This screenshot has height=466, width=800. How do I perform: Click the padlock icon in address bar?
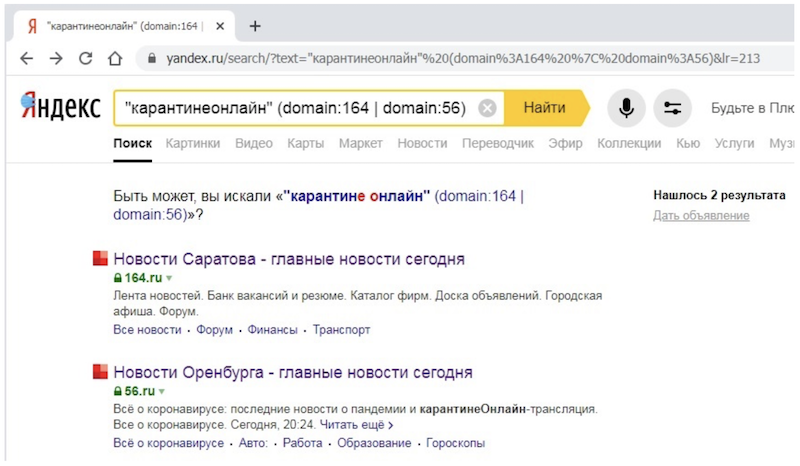coord(152,59)
